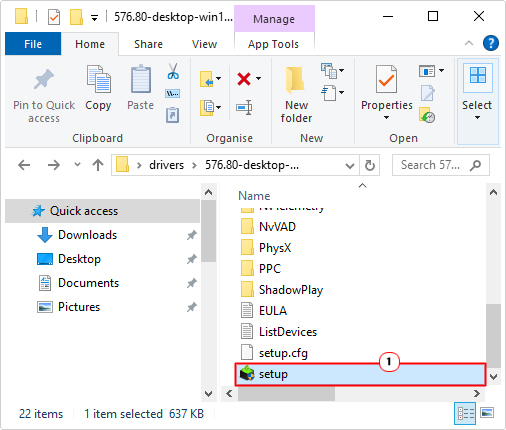Click 576.80-desktop breadcrumb segment
506x430 pixels.
point(252,165)
